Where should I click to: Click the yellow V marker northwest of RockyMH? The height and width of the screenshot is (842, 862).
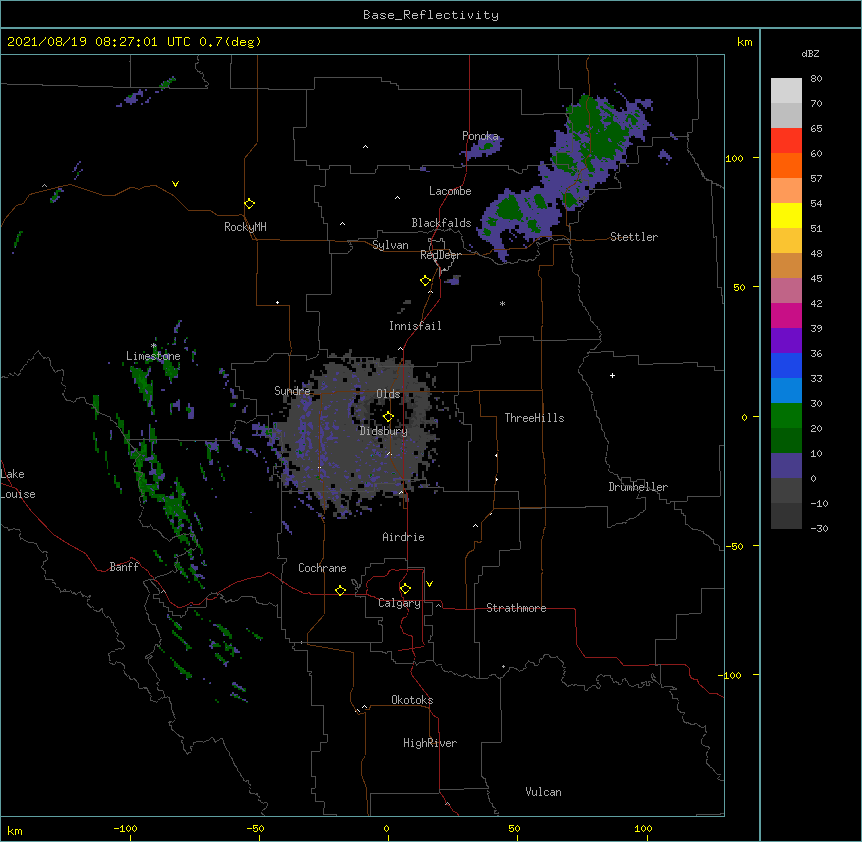tap(175, 184)
